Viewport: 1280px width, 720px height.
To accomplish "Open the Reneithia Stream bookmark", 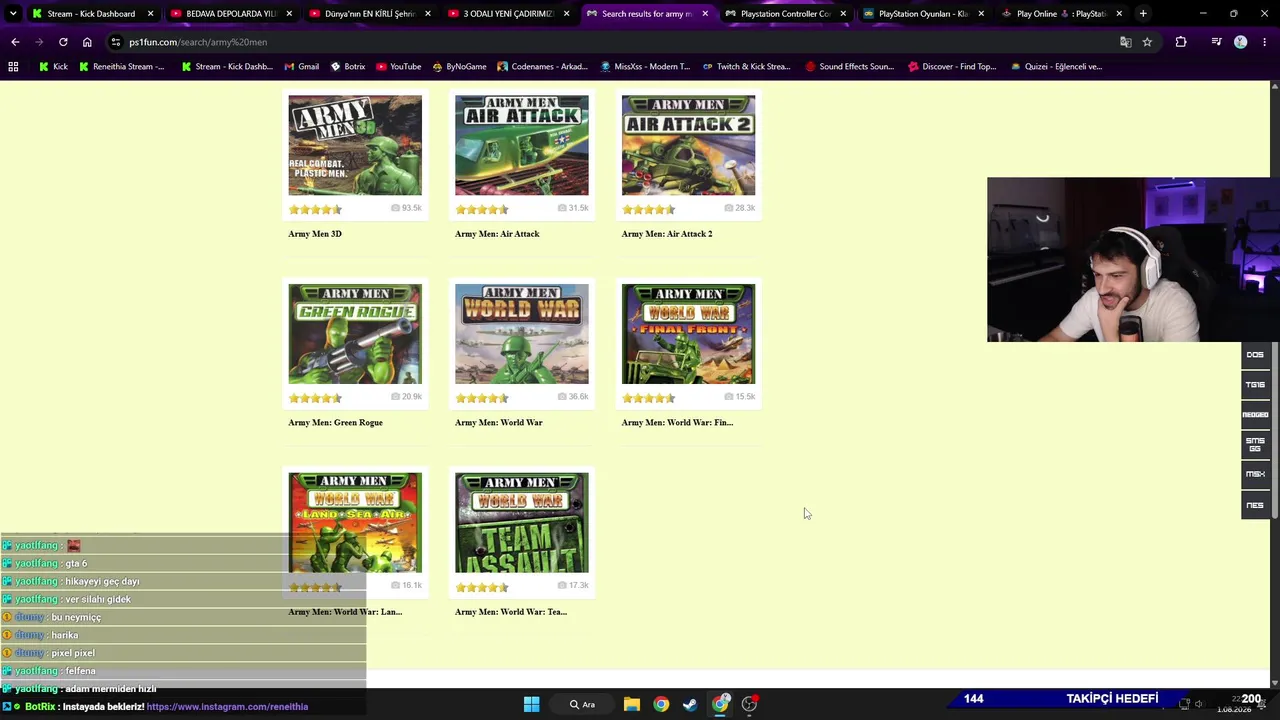I will (x=121, y=67).
